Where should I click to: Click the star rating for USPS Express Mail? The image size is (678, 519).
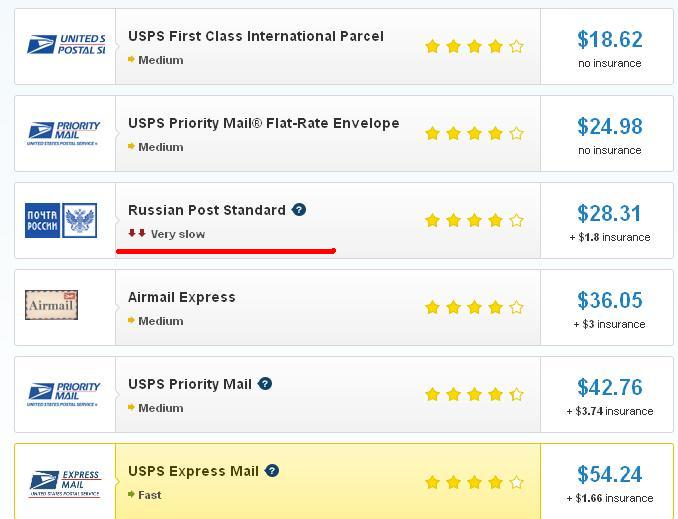coord(474,482)
